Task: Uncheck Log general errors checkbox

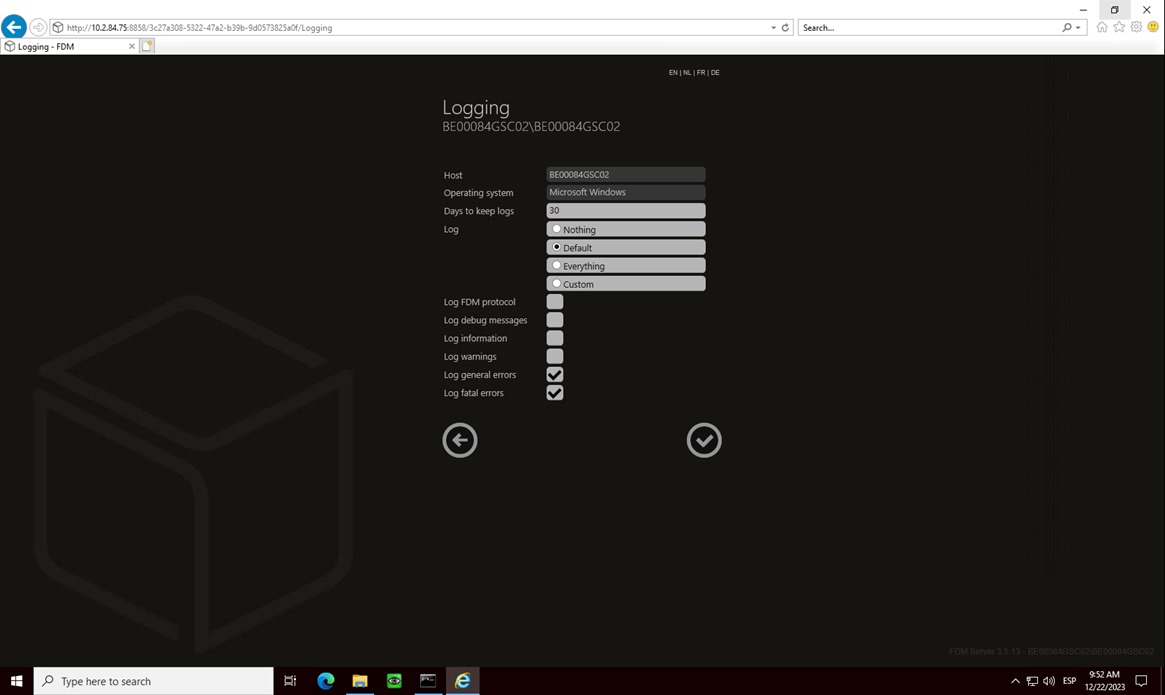Action: coord(555,375)
